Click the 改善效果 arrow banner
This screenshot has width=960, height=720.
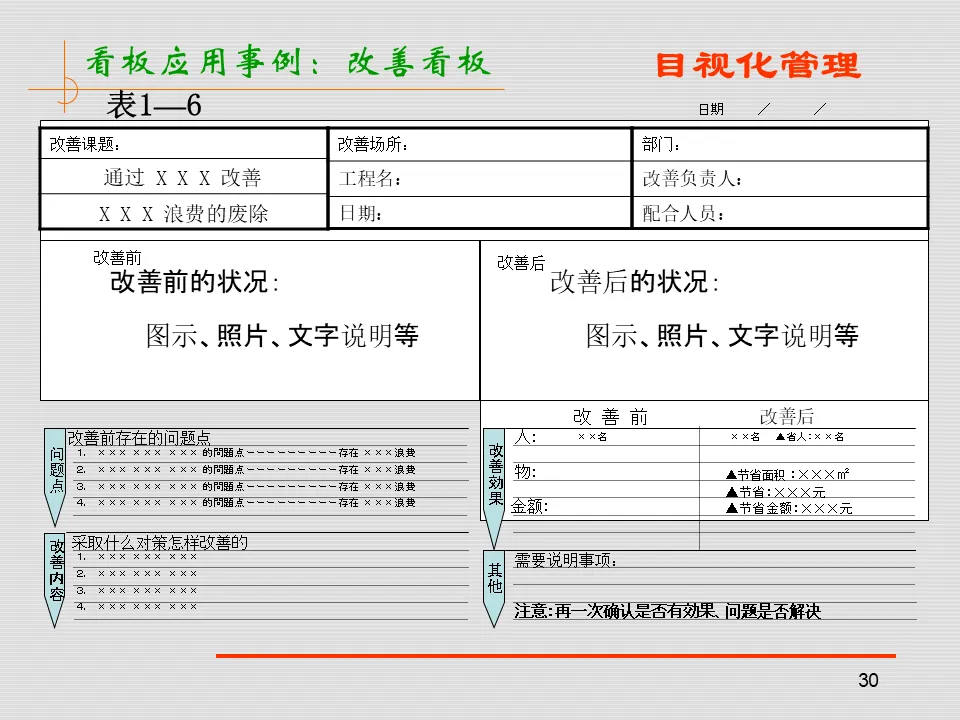point(495,488)
